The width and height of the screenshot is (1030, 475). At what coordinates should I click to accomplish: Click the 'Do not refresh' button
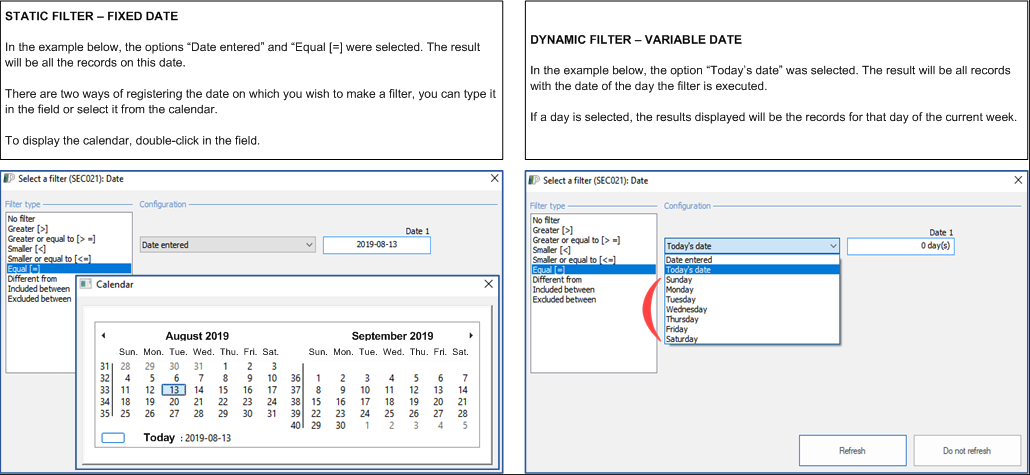tap(966, 450)
